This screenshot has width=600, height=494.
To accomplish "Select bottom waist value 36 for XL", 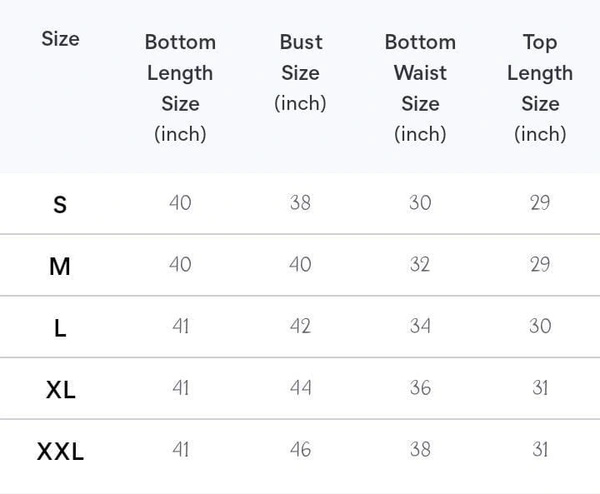I will tap(420, 388).
